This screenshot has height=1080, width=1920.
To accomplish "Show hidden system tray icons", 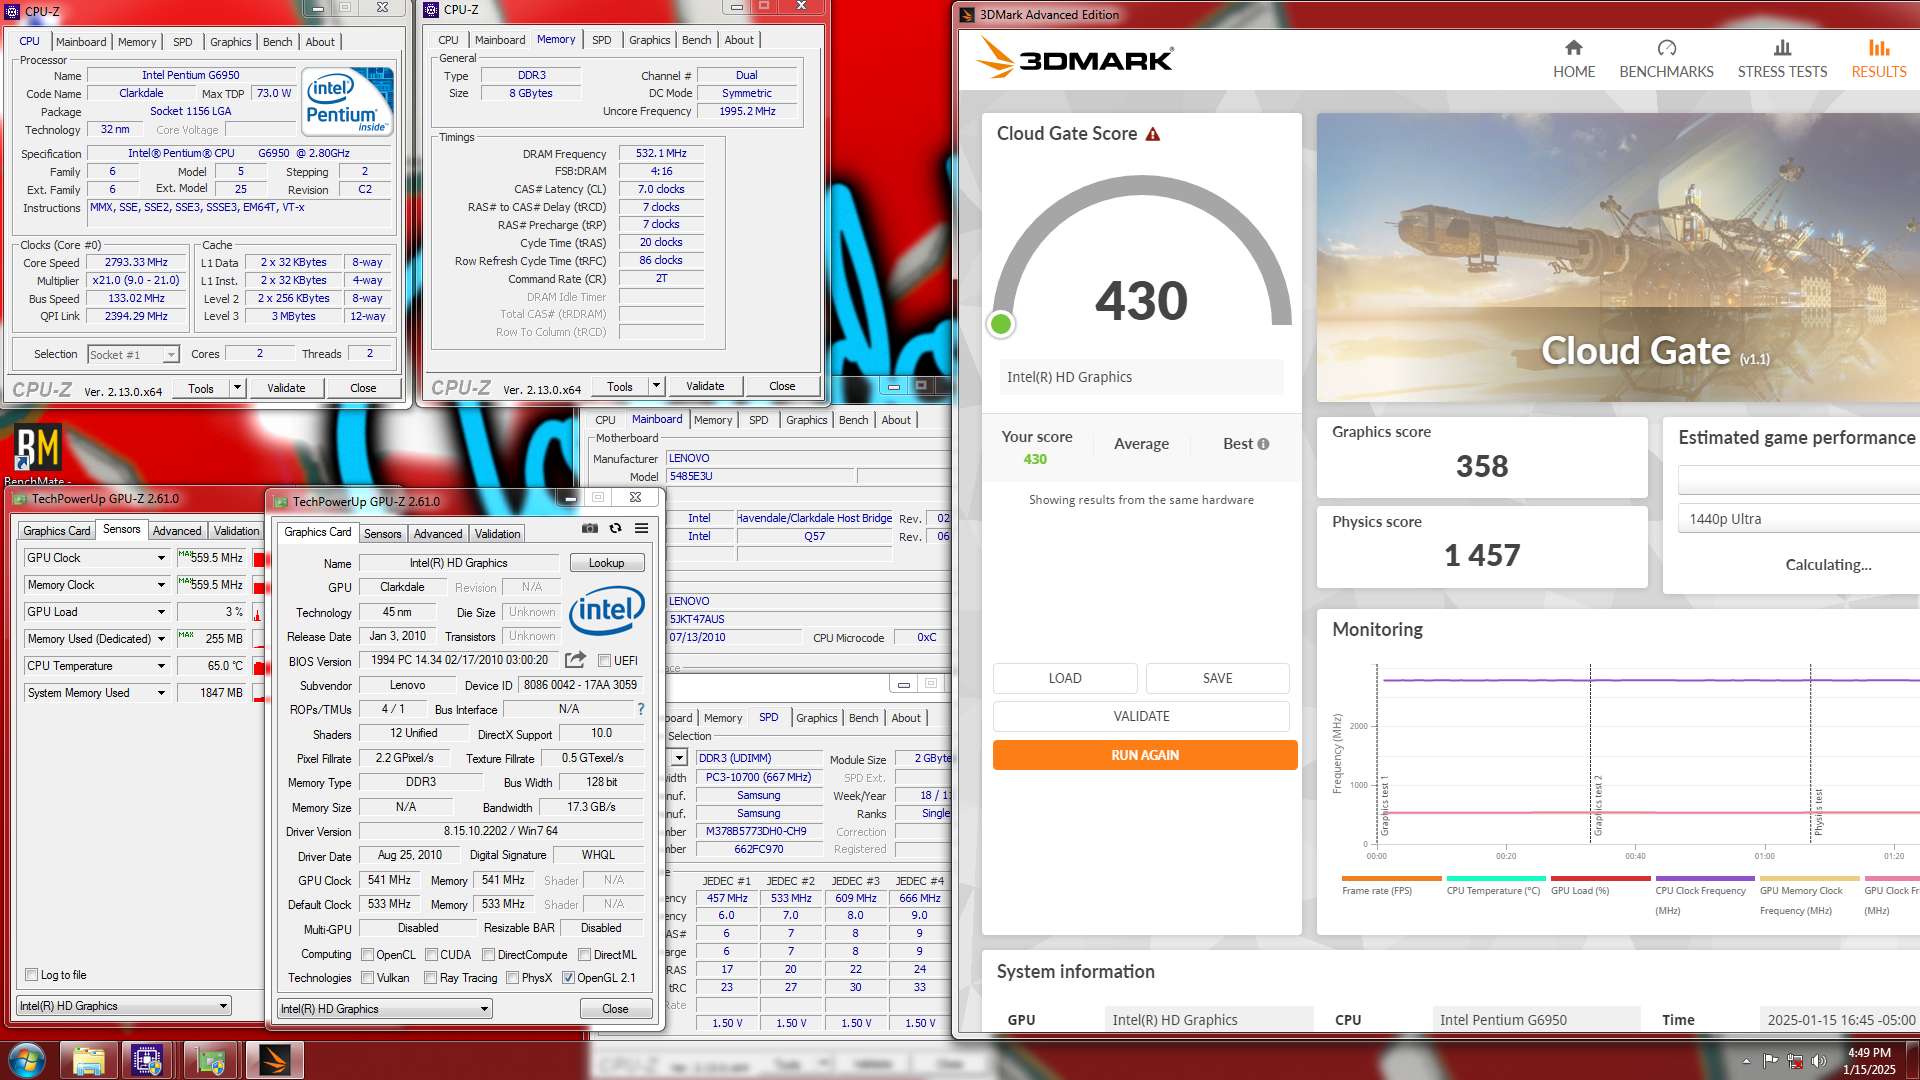I will (x=1746, y=1061).
